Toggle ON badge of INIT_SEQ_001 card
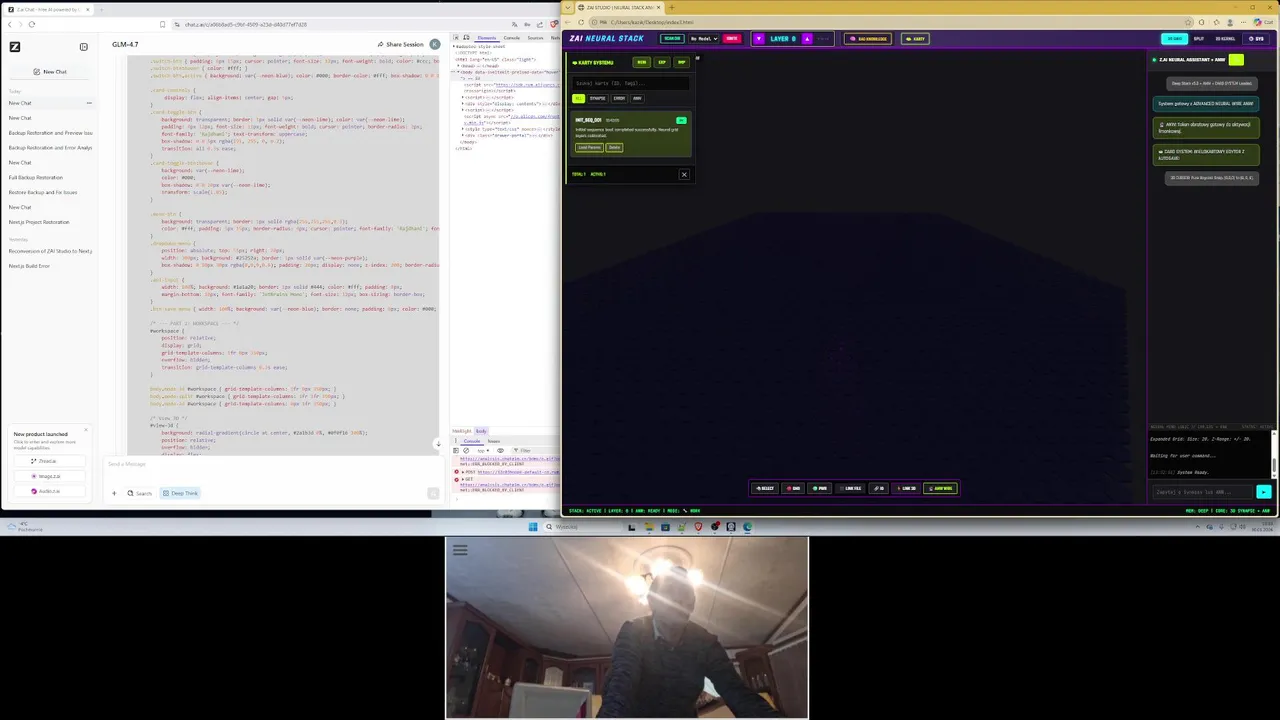Screen dimensions: 1280x720 click(x=681, y=120)
